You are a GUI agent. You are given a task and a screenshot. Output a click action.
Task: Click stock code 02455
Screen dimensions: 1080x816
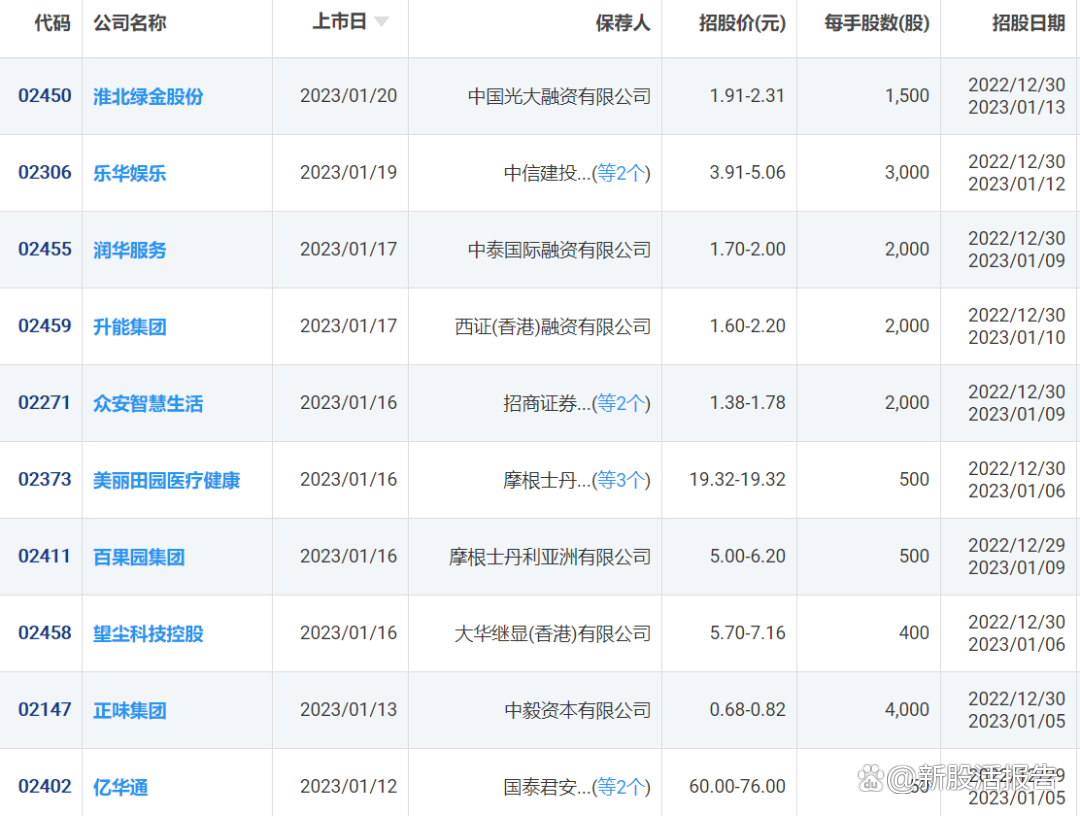pos(45,249)
